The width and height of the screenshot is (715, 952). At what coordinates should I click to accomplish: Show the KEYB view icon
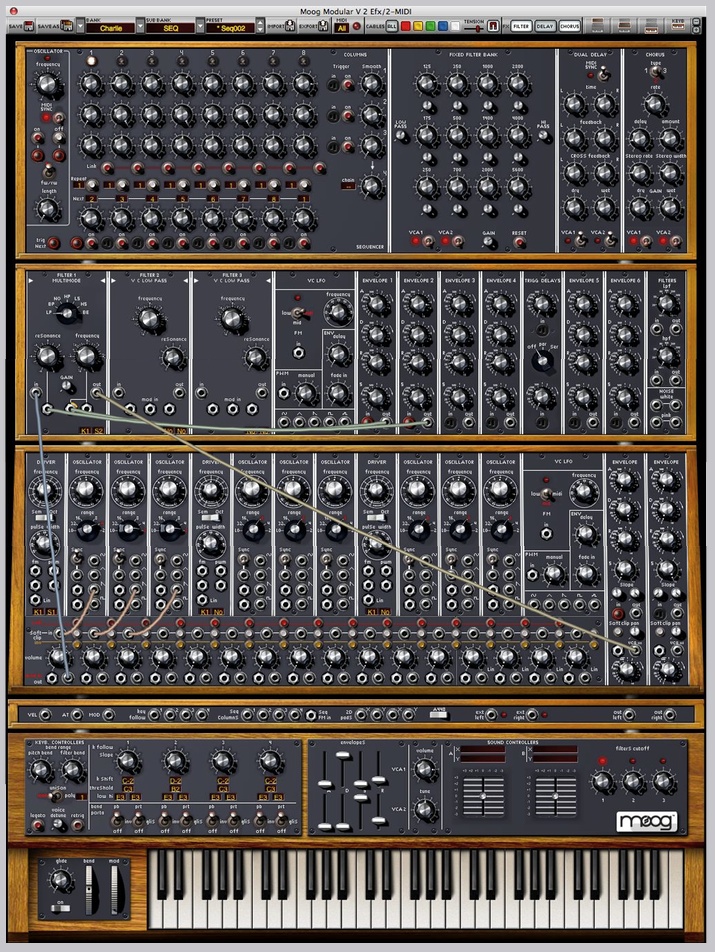679,26
